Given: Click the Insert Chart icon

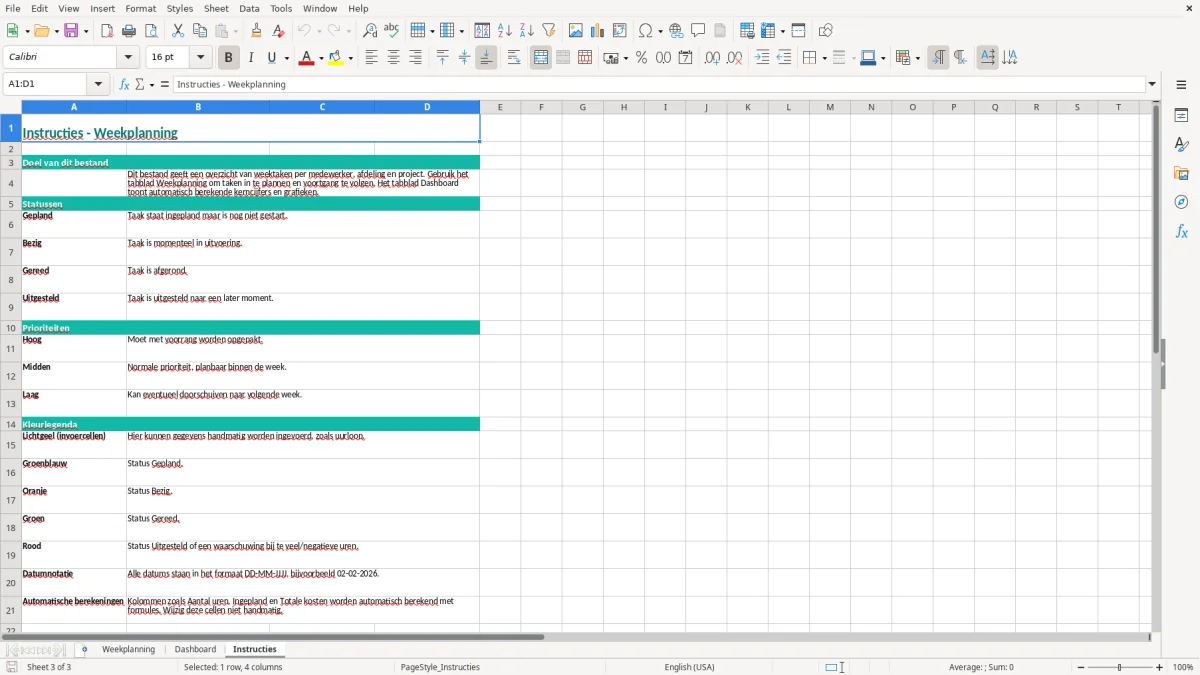Looking at the screenshot, I should click(598, 31).
